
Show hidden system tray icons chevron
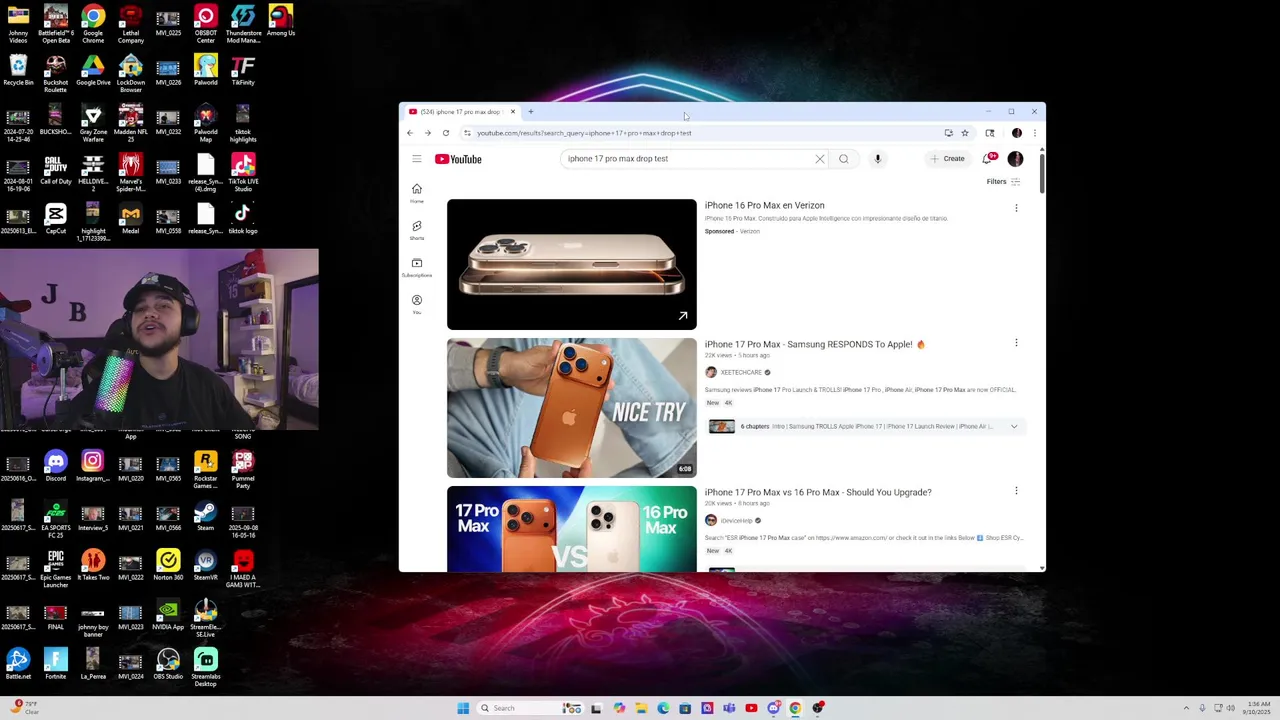tap(1186, 708)
